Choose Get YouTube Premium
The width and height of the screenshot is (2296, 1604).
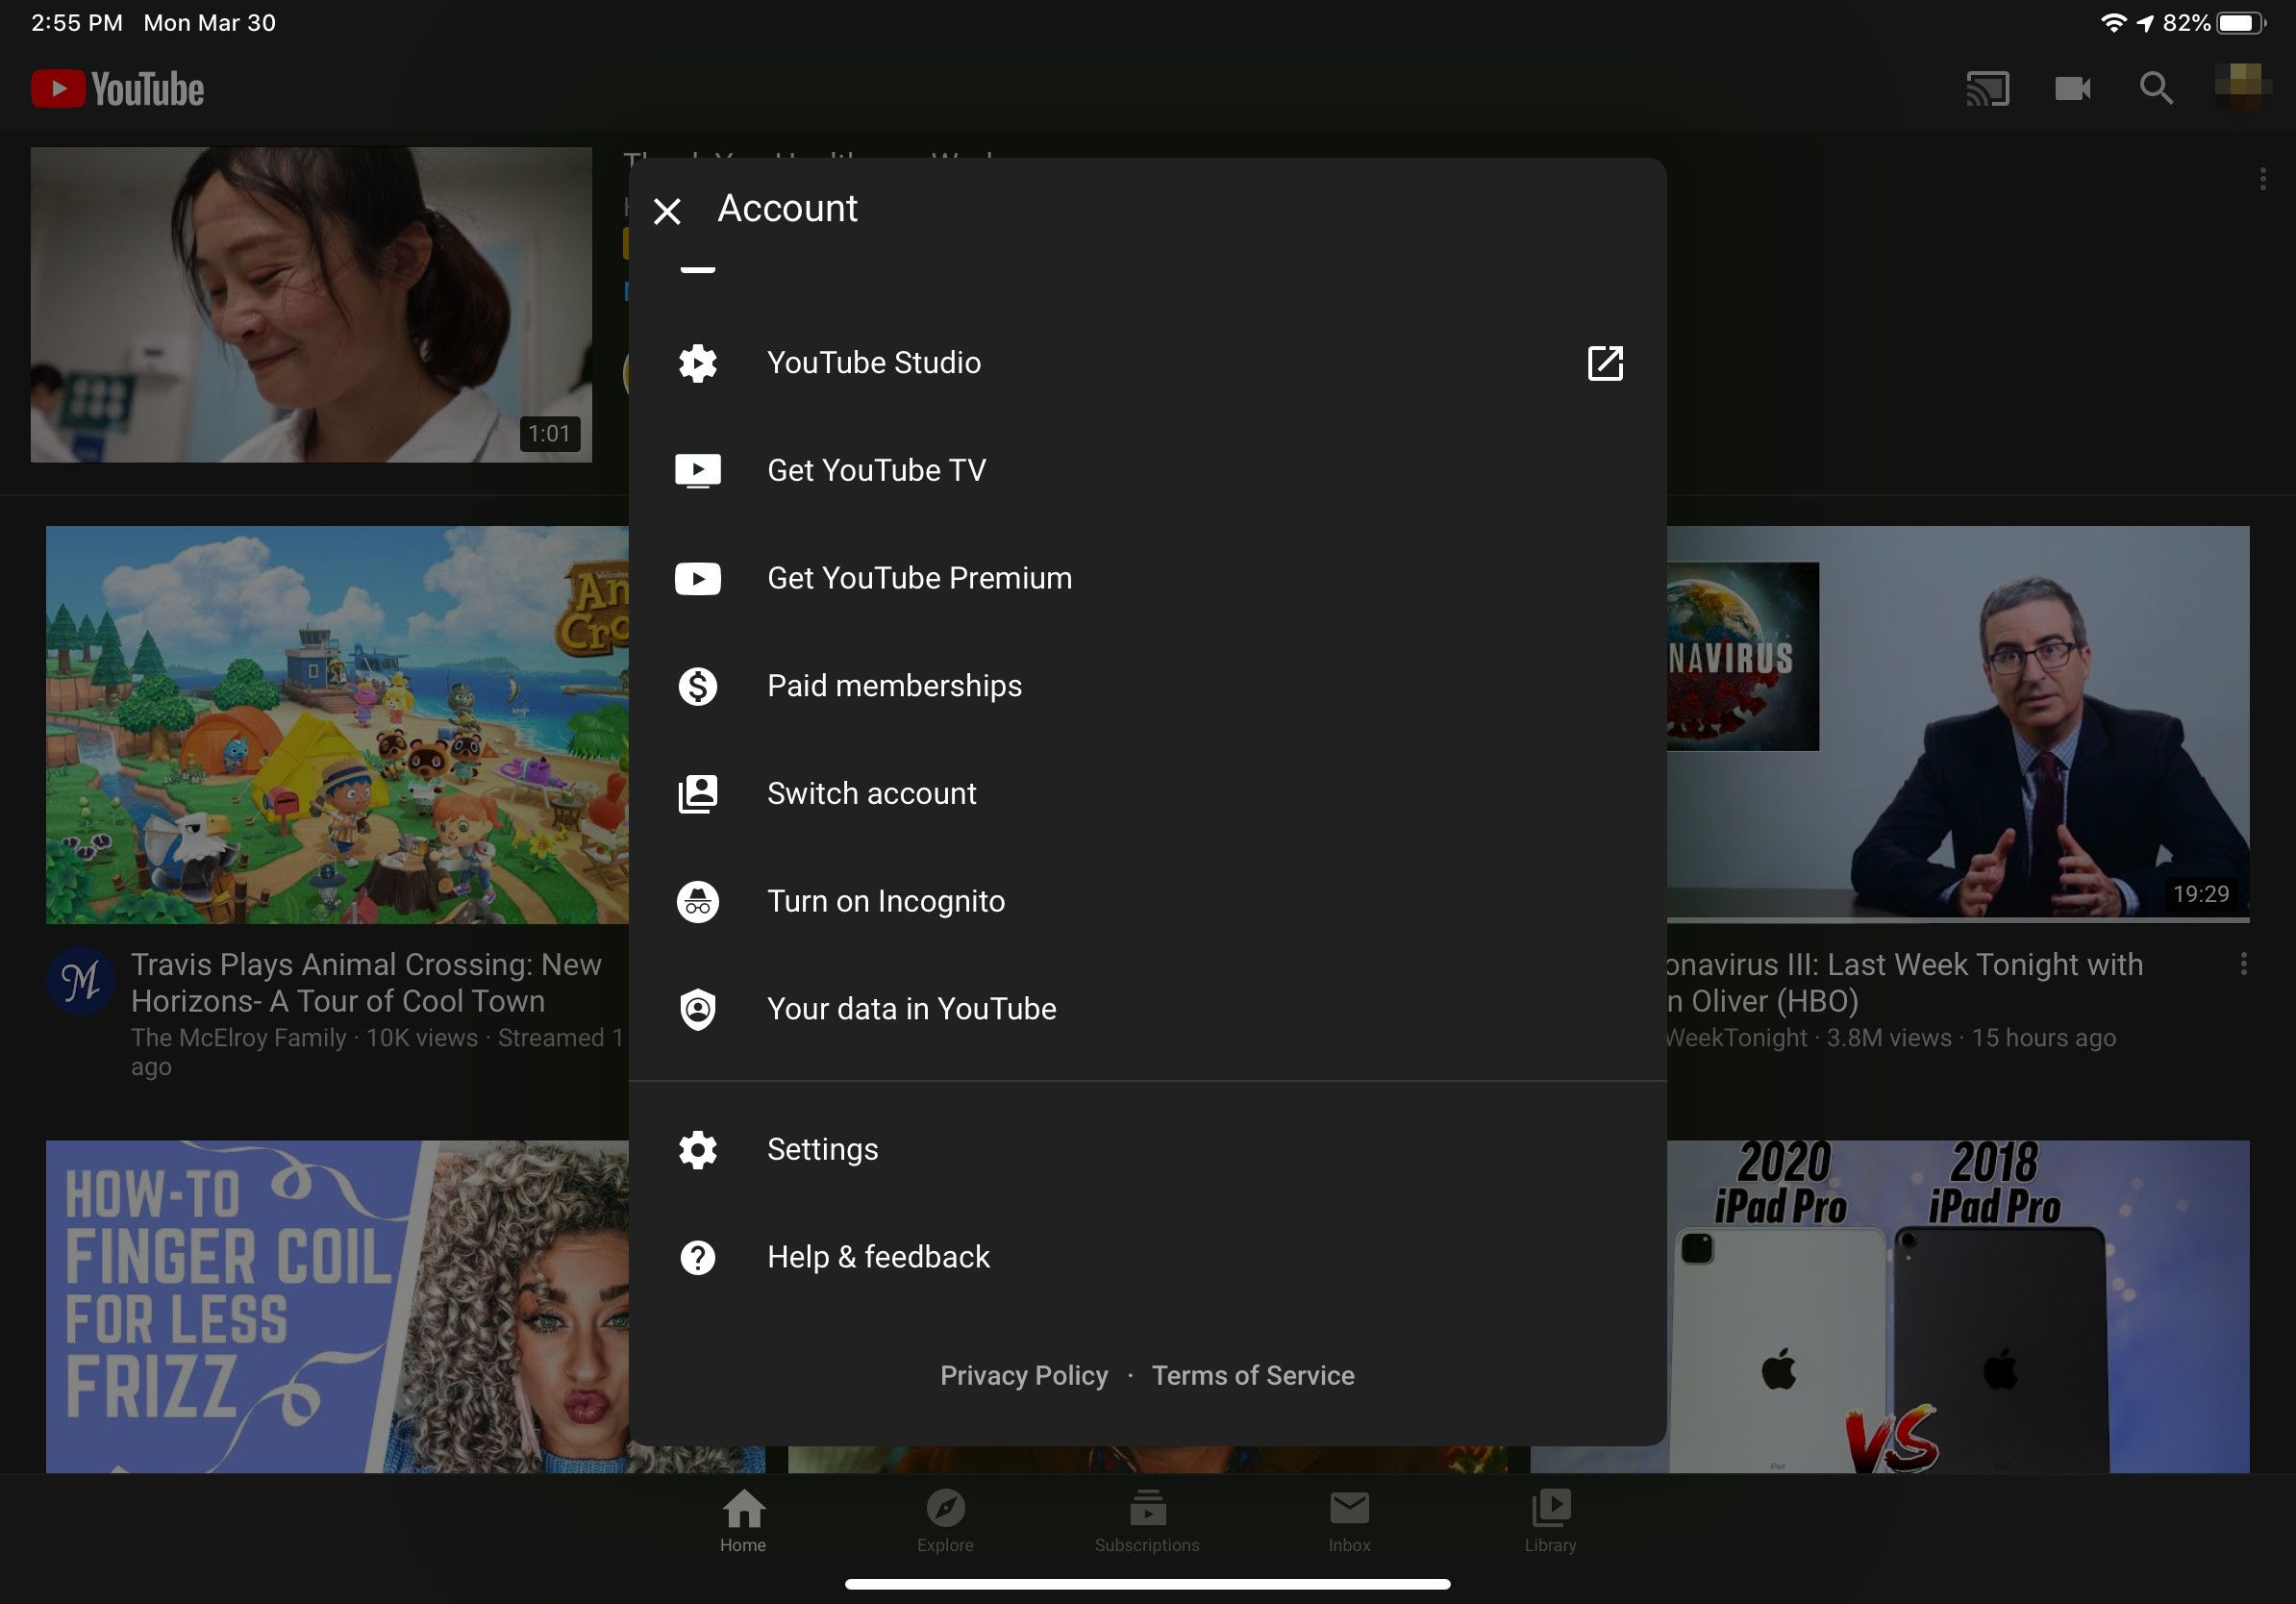pyautogui.click(x=1147, y=579)
